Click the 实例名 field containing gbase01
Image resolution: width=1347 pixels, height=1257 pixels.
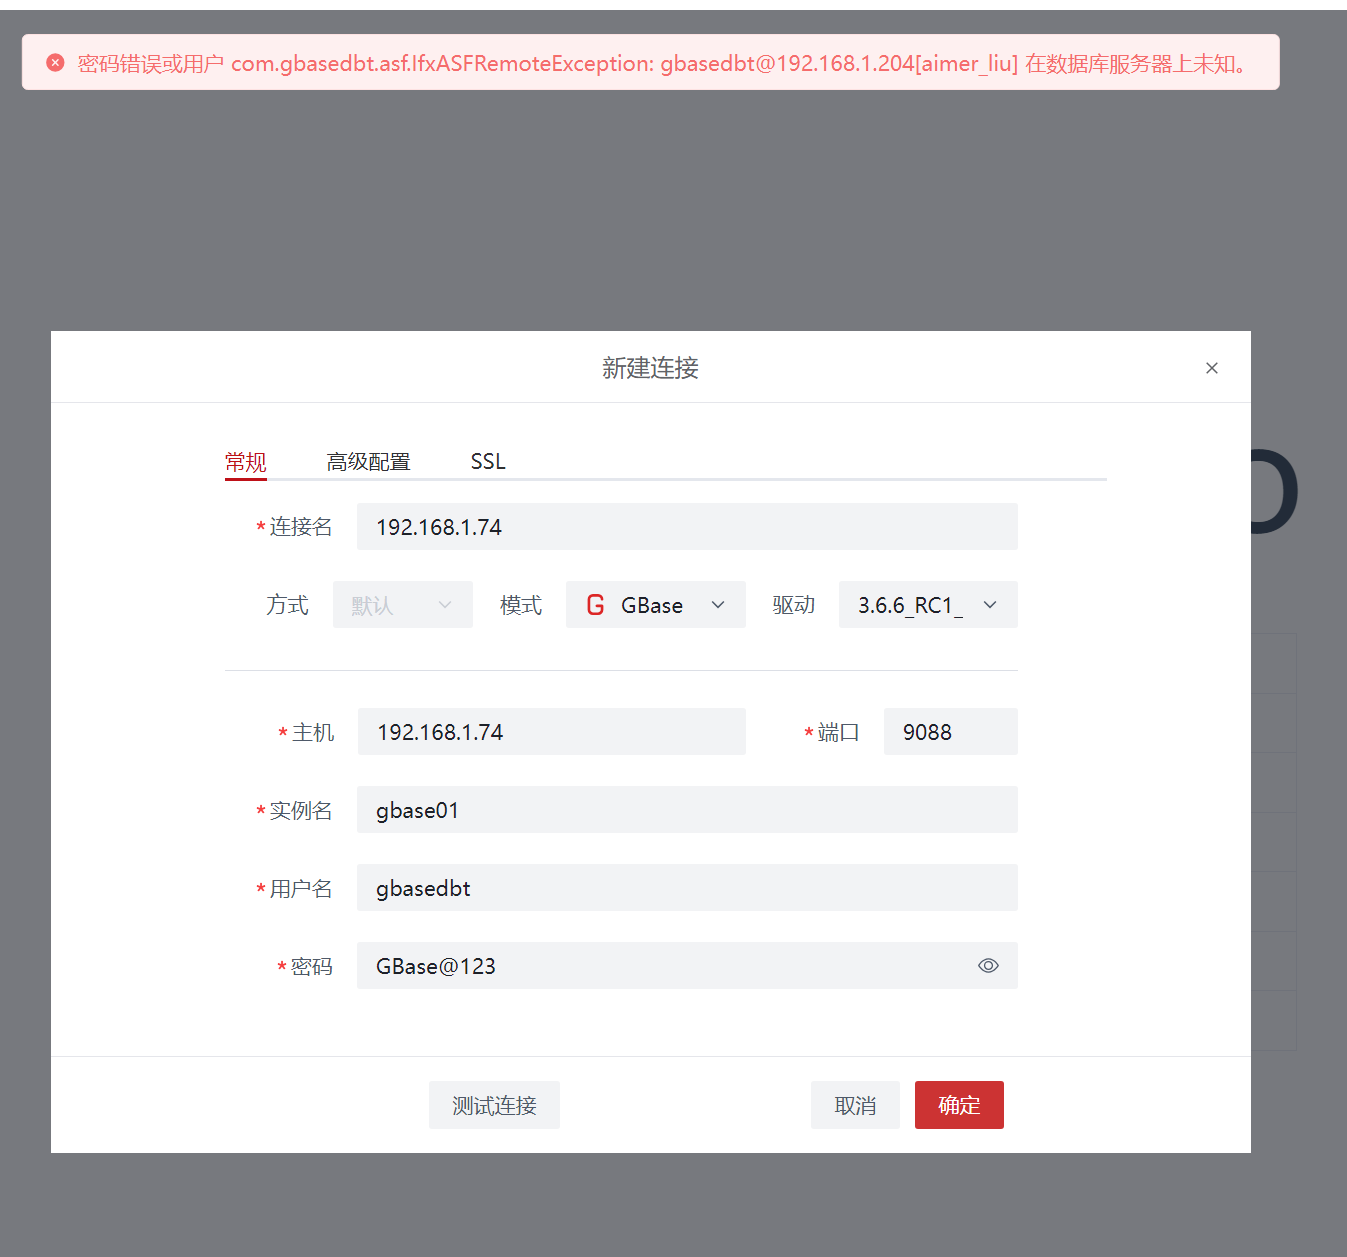click(687, 810)
